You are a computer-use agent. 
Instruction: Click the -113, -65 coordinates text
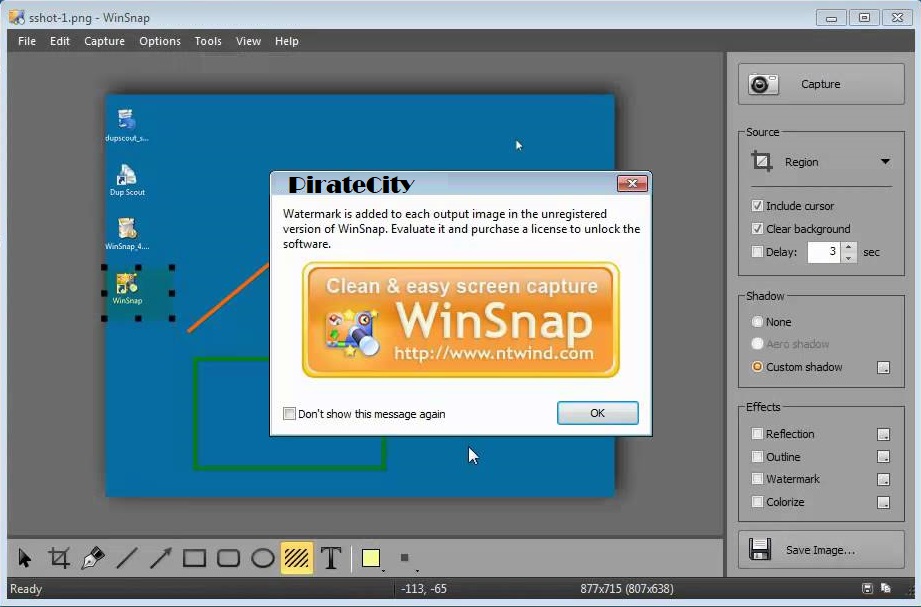423,589
